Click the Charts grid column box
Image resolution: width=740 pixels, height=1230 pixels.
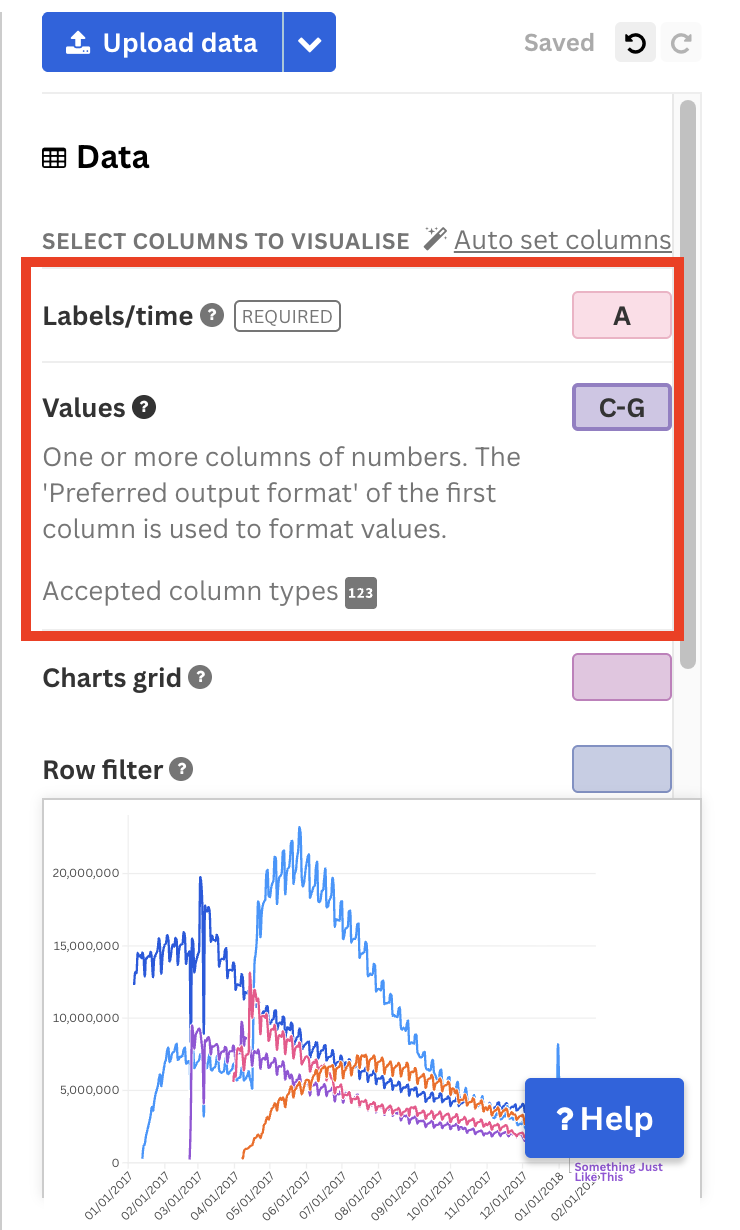pyautogui.click(x=621, y=677)
